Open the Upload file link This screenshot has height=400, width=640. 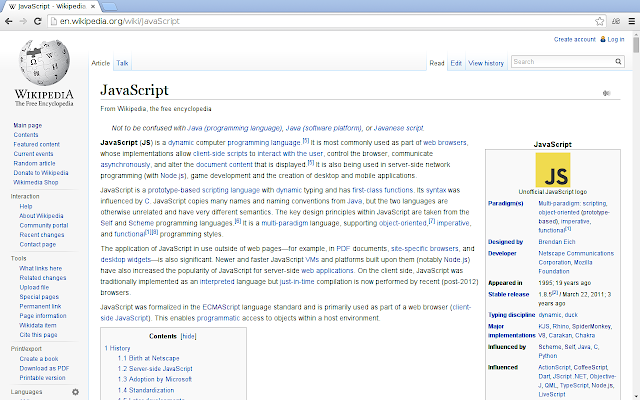click(34, 287)
